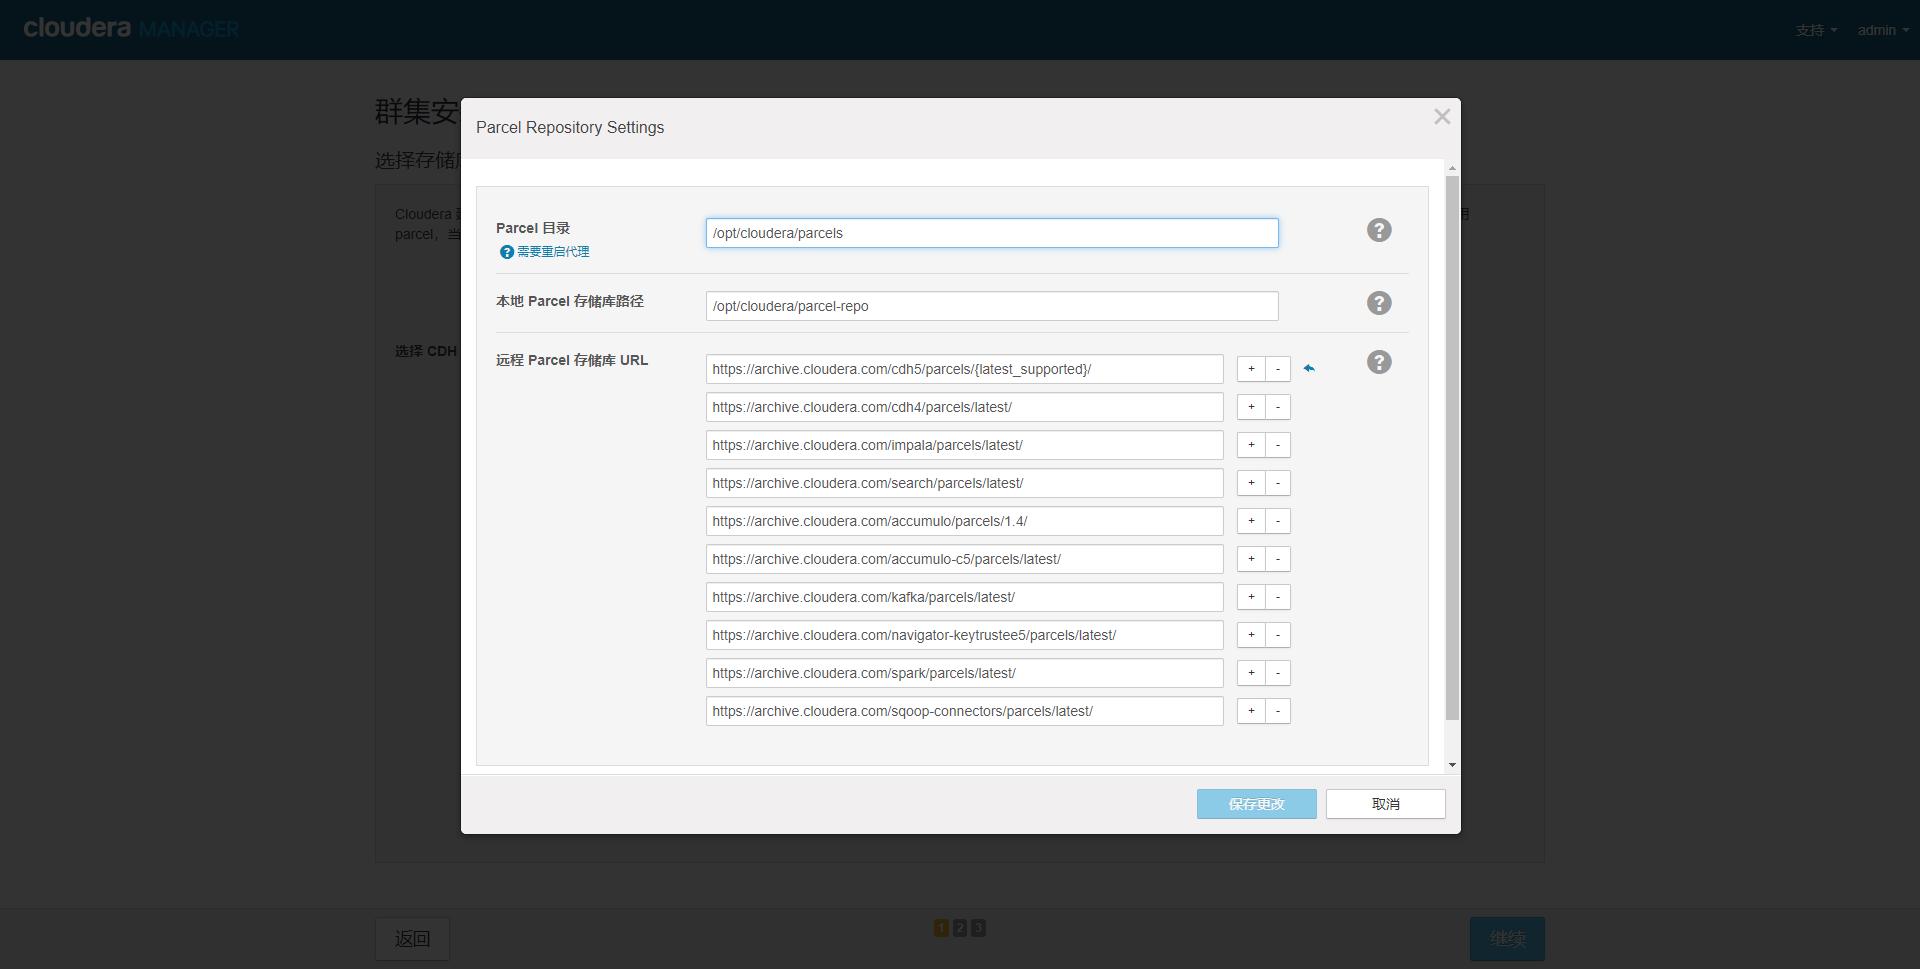Add a row after the cdh4 parcels URL
Screen dimensions: 1920x969
tap(1251, 407)
